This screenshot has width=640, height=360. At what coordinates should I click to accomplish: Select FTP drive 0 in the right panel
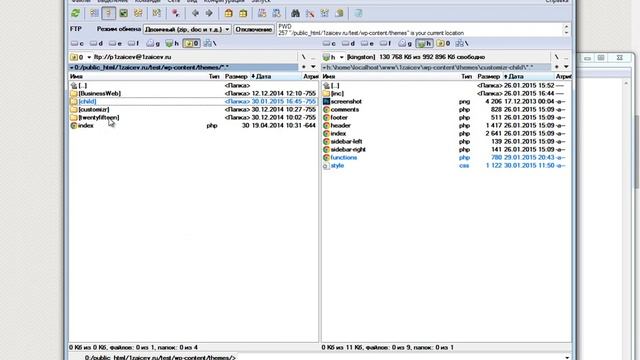[443, 43]
